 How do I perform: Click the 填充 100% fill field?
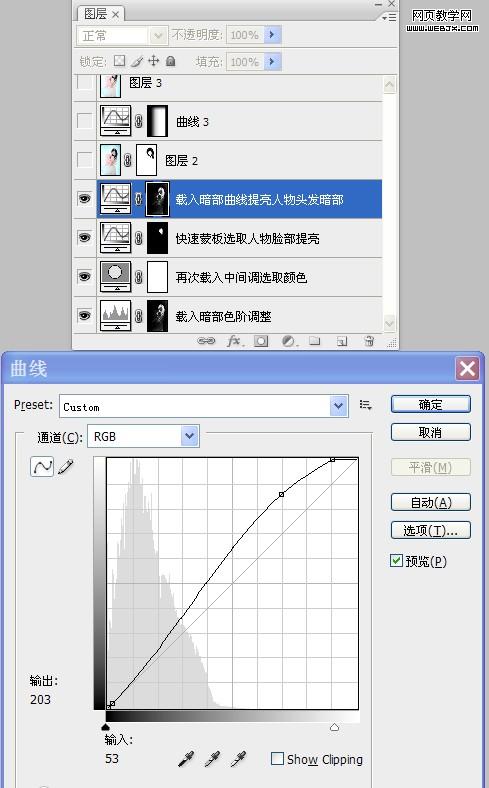coord(245,61)
